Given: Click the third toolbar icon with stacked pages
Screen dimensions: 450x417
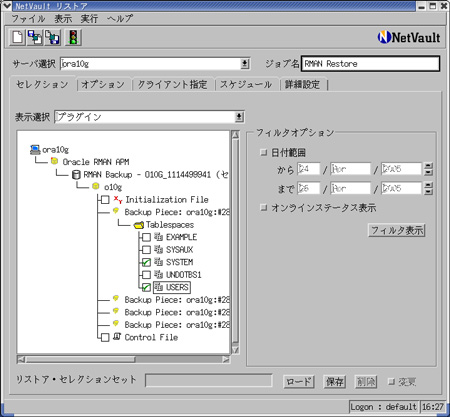Looking at the screenshot, I should (53, 37).
